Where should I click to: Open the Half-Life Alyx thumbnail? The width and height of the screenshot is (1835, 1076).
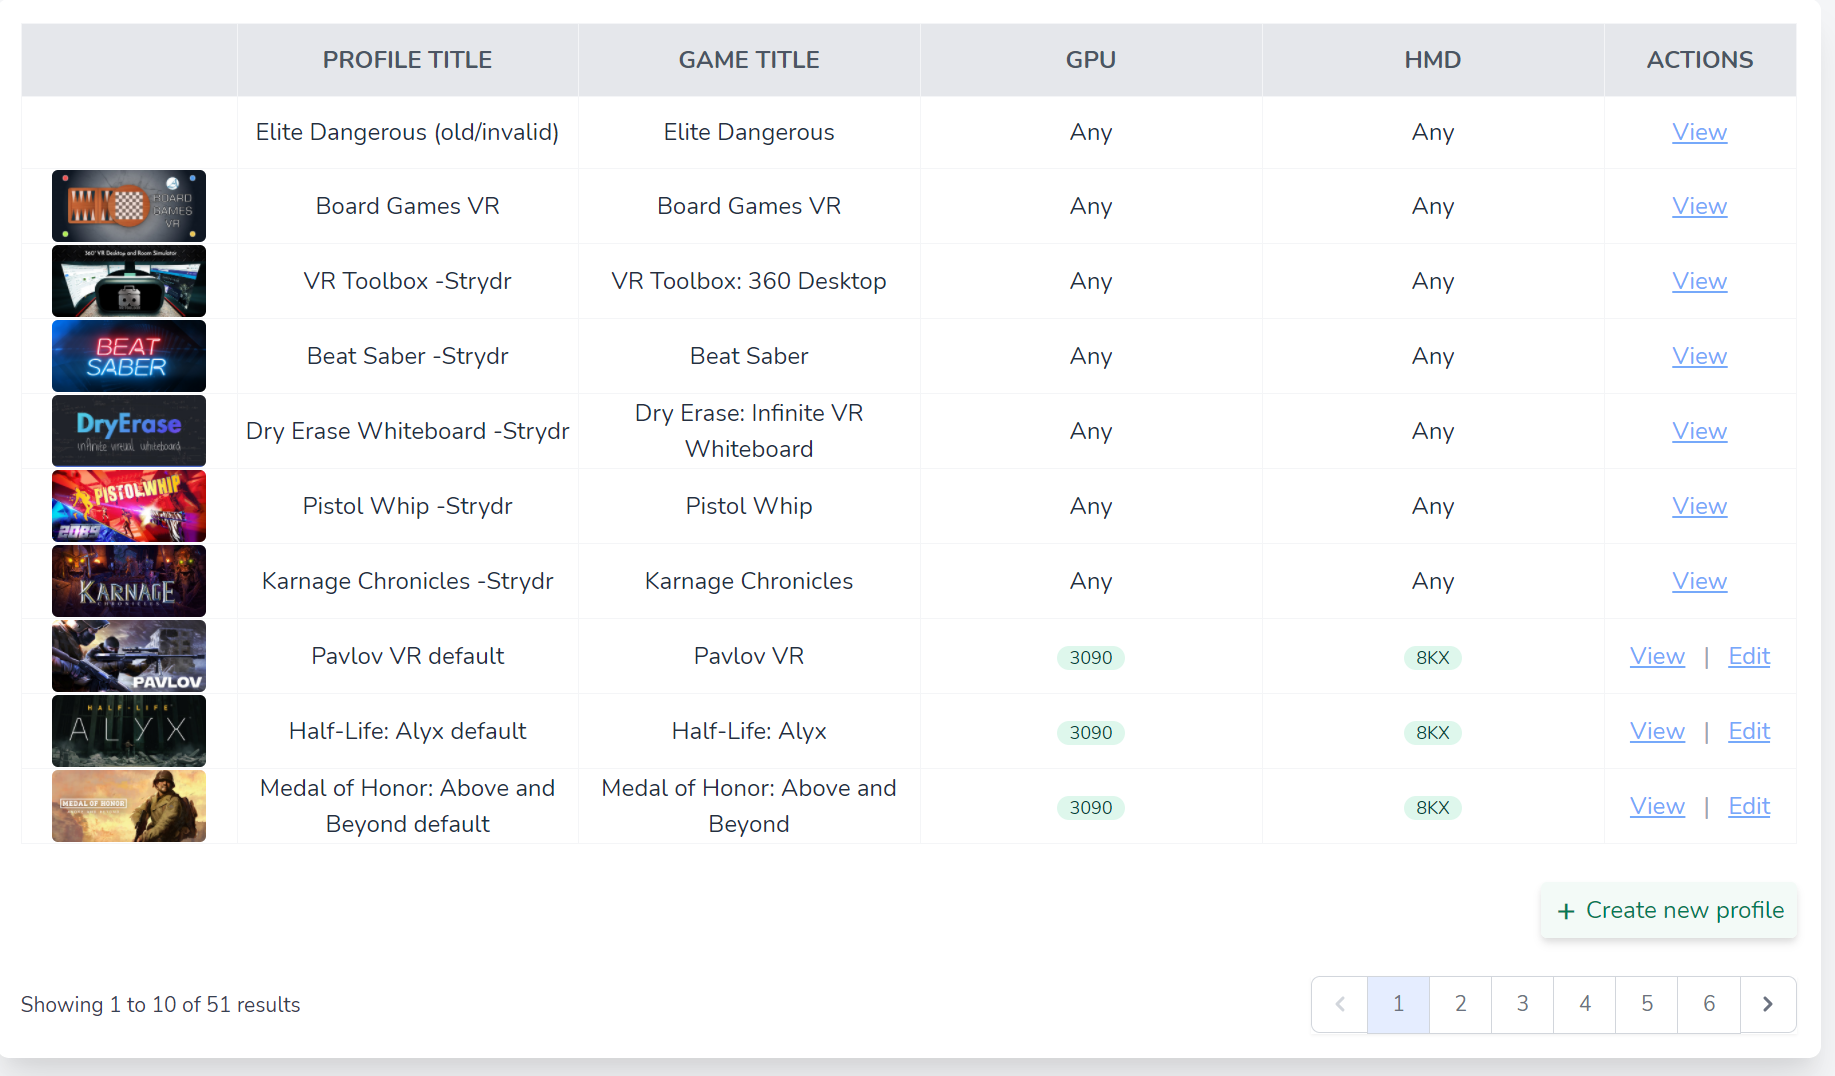pos(129,731)
